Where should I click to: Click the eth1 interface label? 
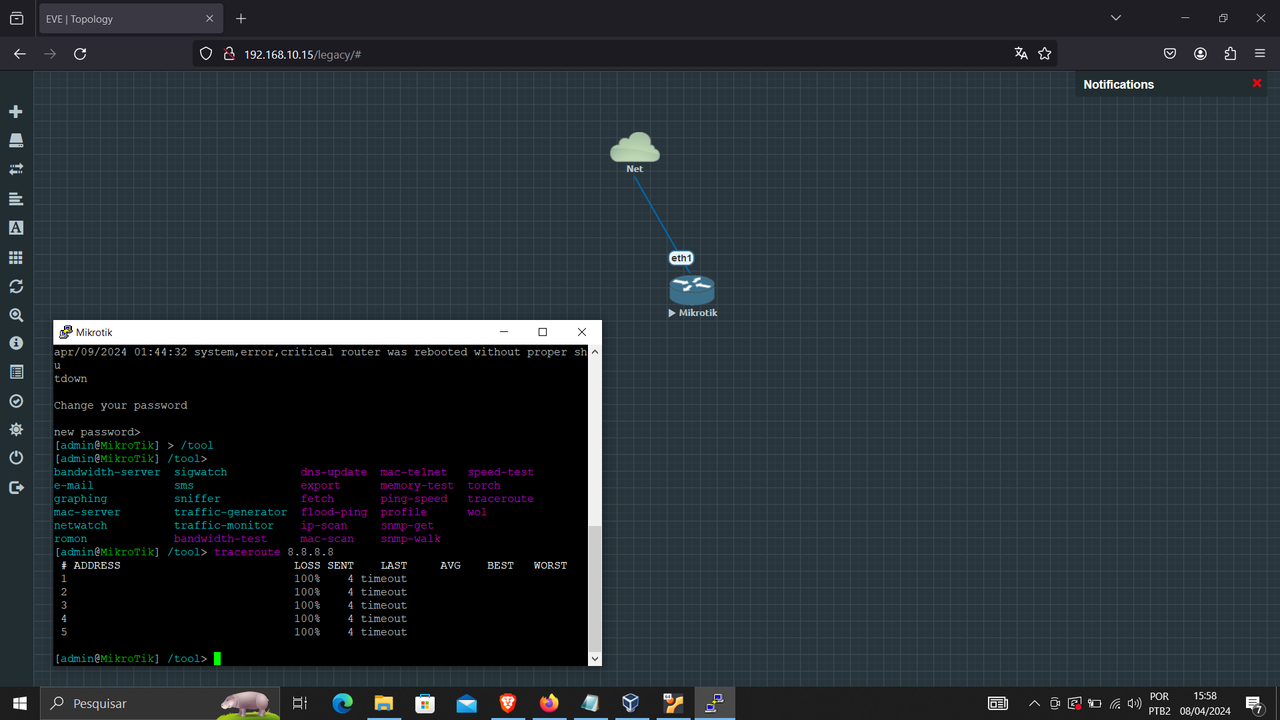coord(681,258)
